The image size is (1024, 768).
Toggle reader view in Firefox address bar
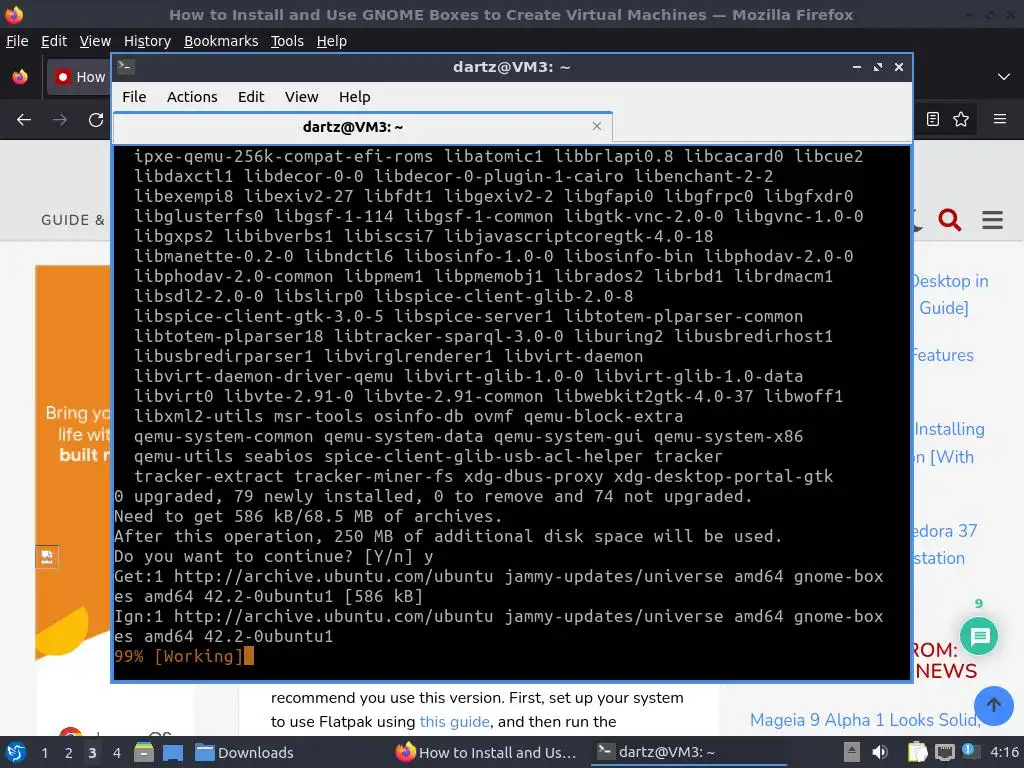933,119
